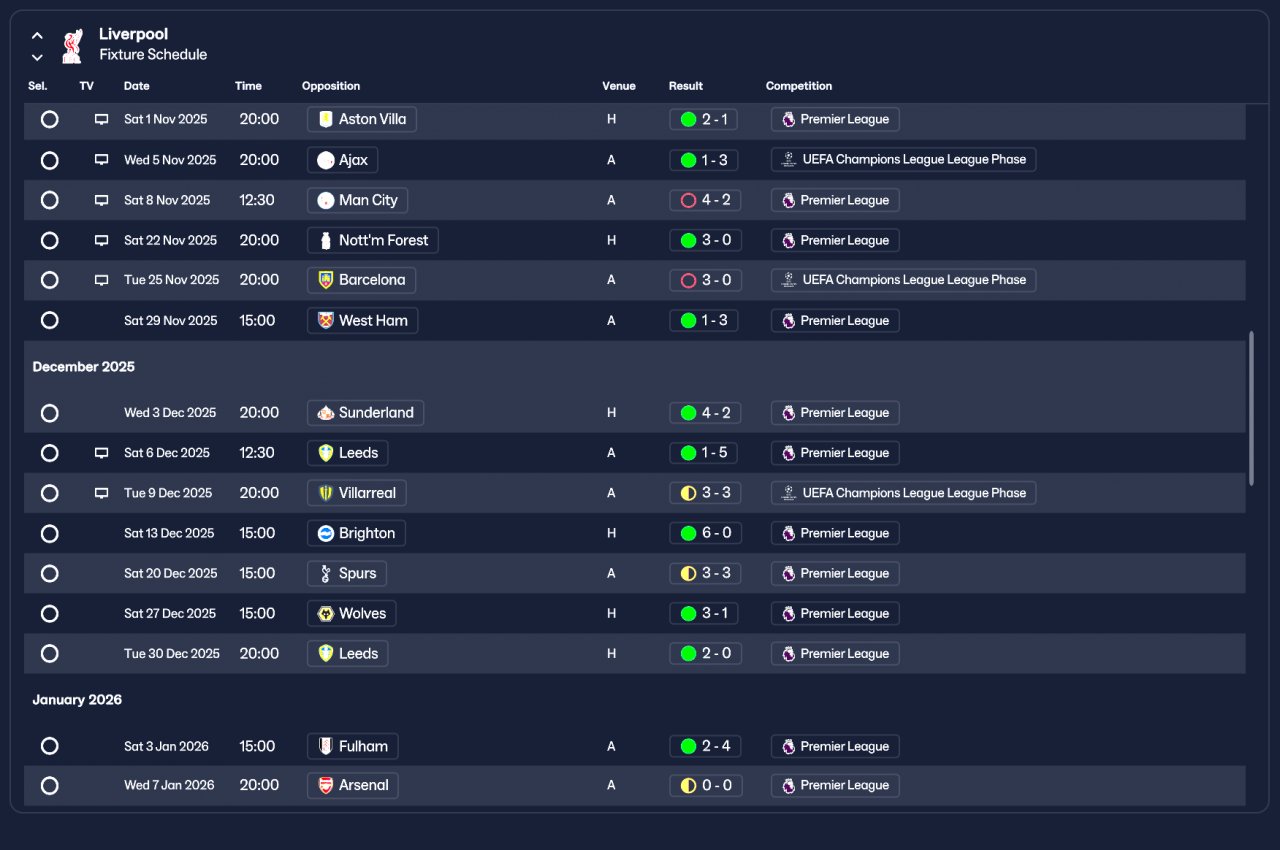
Task: Click the December 2025 month heading
Action: (83, 367)
